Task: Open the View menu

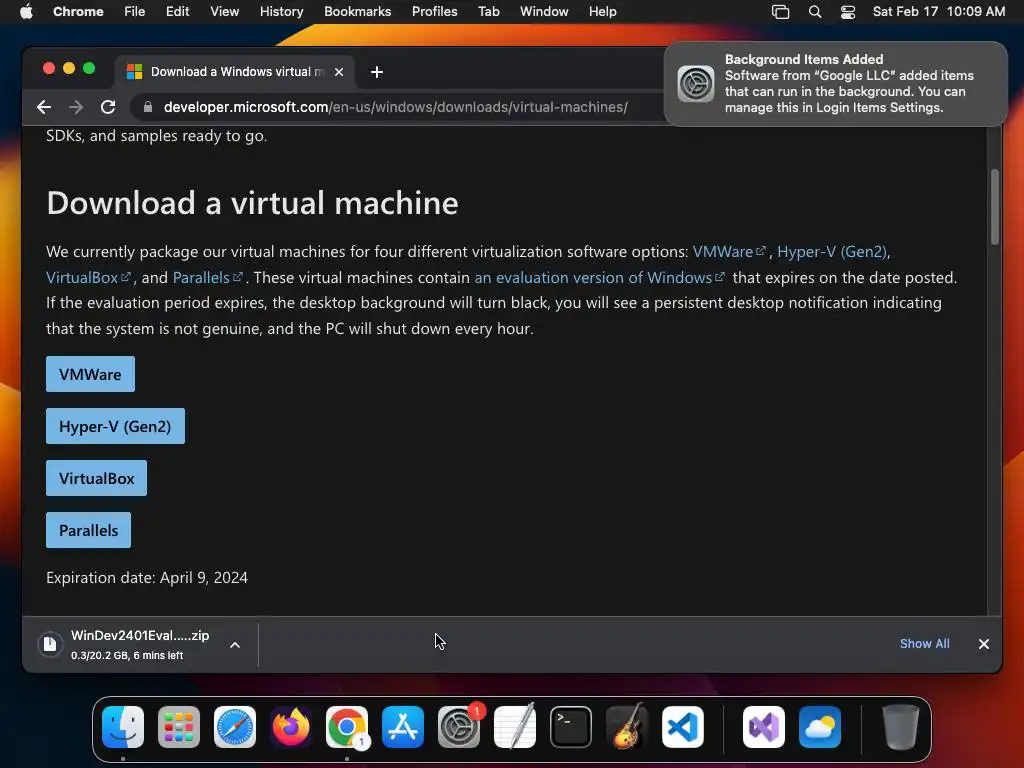Action: (x=225, y=12)
